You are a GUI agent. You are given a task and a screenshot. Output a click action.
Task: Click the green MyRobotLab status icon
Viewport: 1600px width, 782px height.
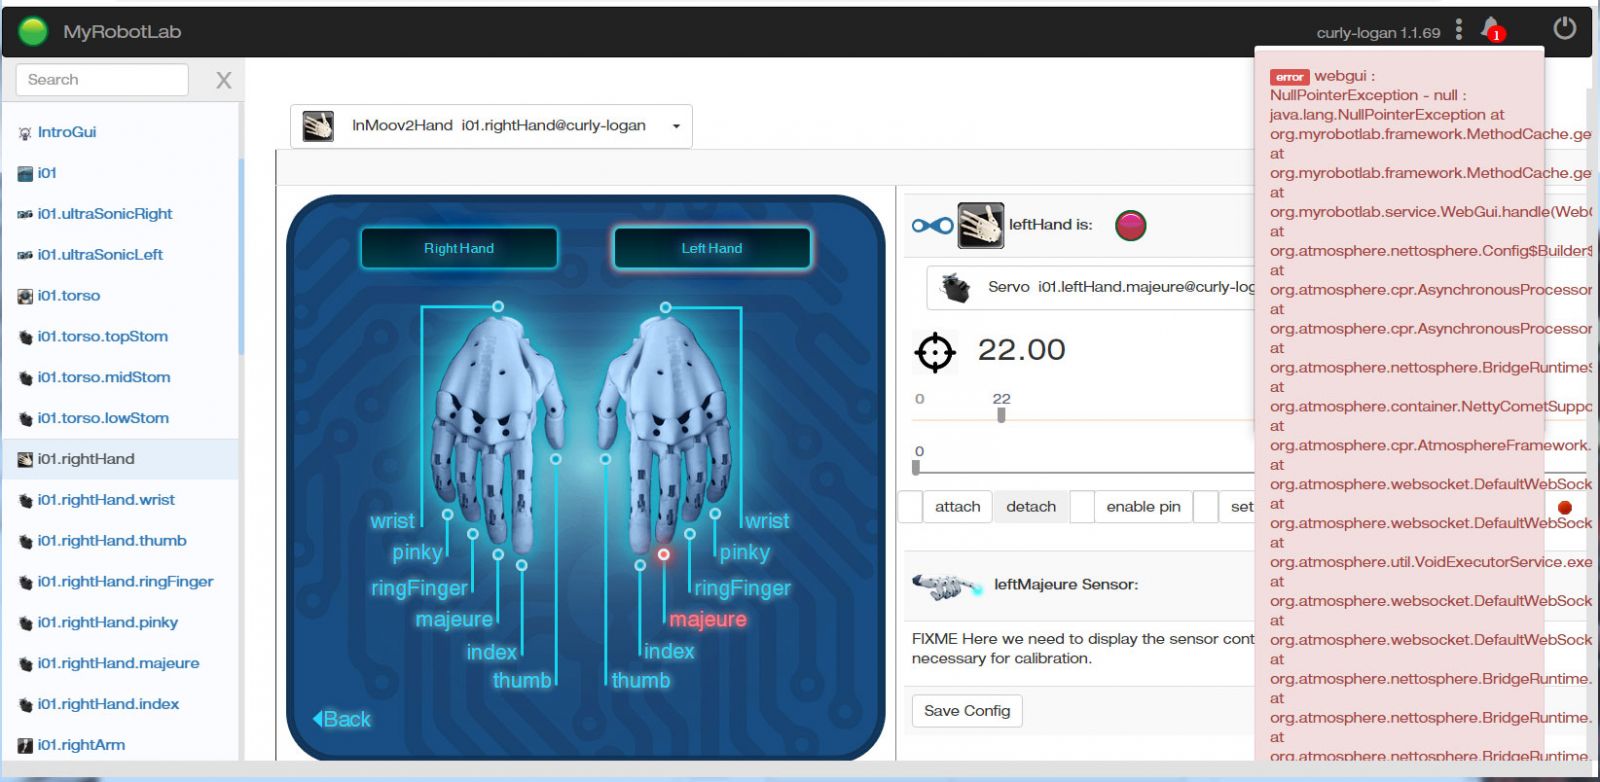33,31
